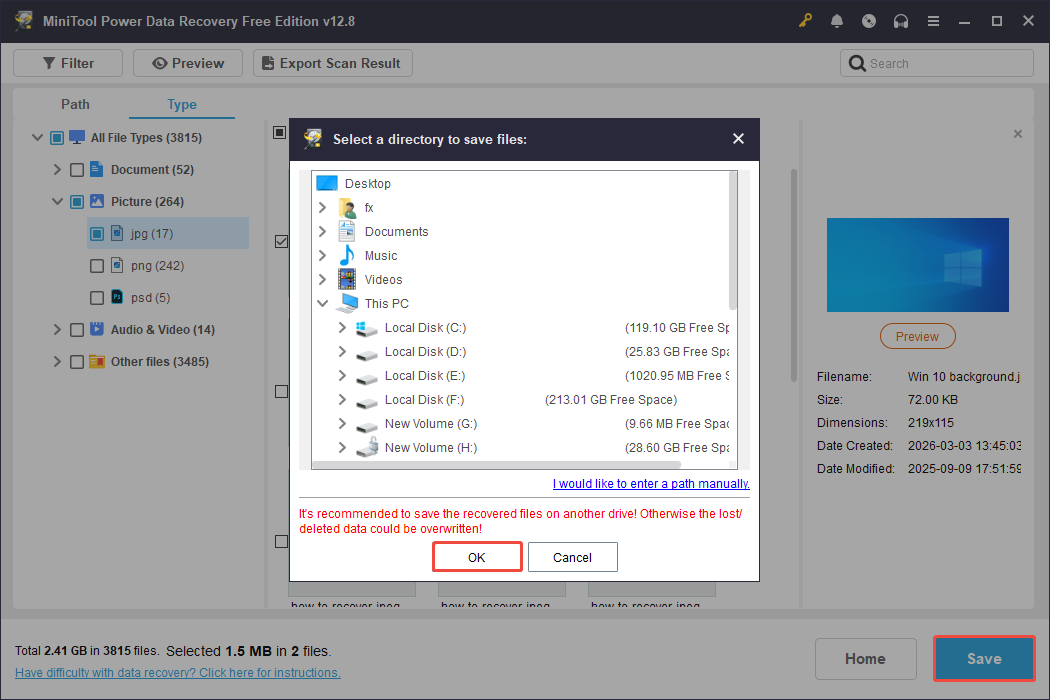This screenshot has width=1050, height=700.
Task: Click the search magnifier icon
Action: 857,62
